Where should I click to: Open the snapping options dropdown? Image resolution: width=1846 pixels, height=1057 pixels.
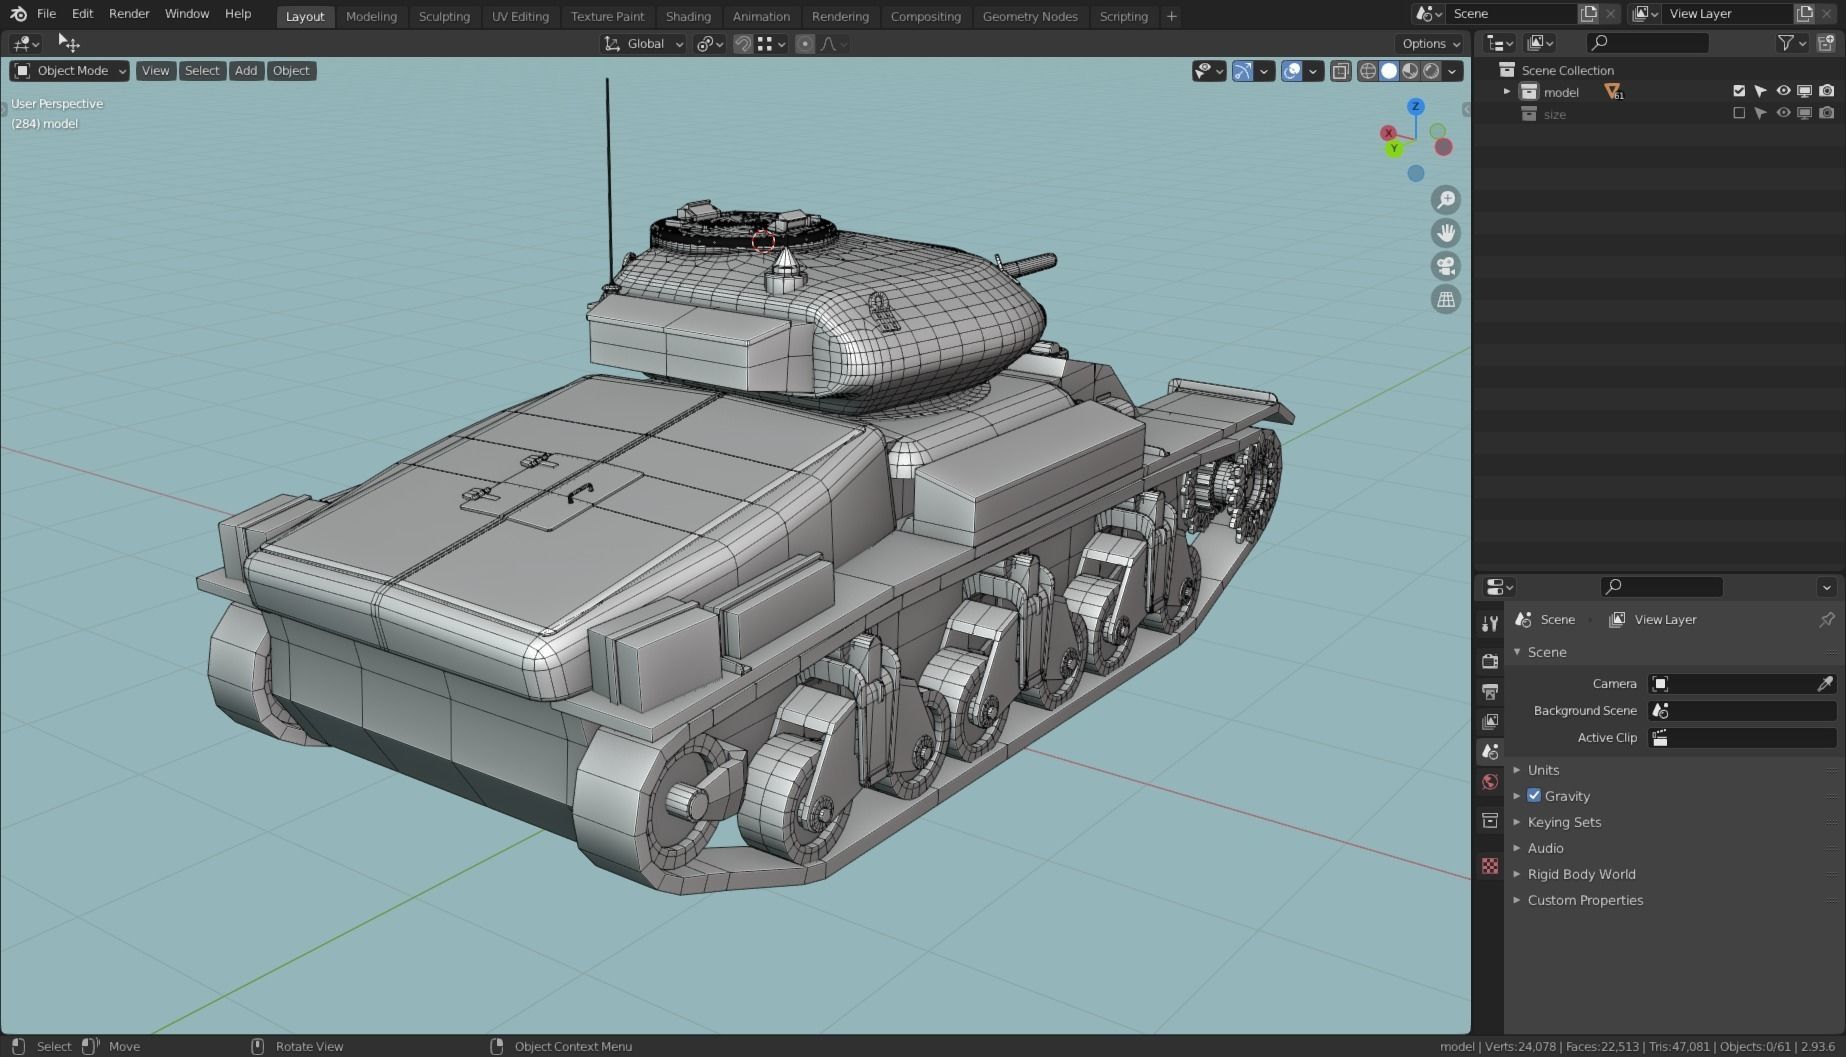pyautogui.click(x=772, y=44)
